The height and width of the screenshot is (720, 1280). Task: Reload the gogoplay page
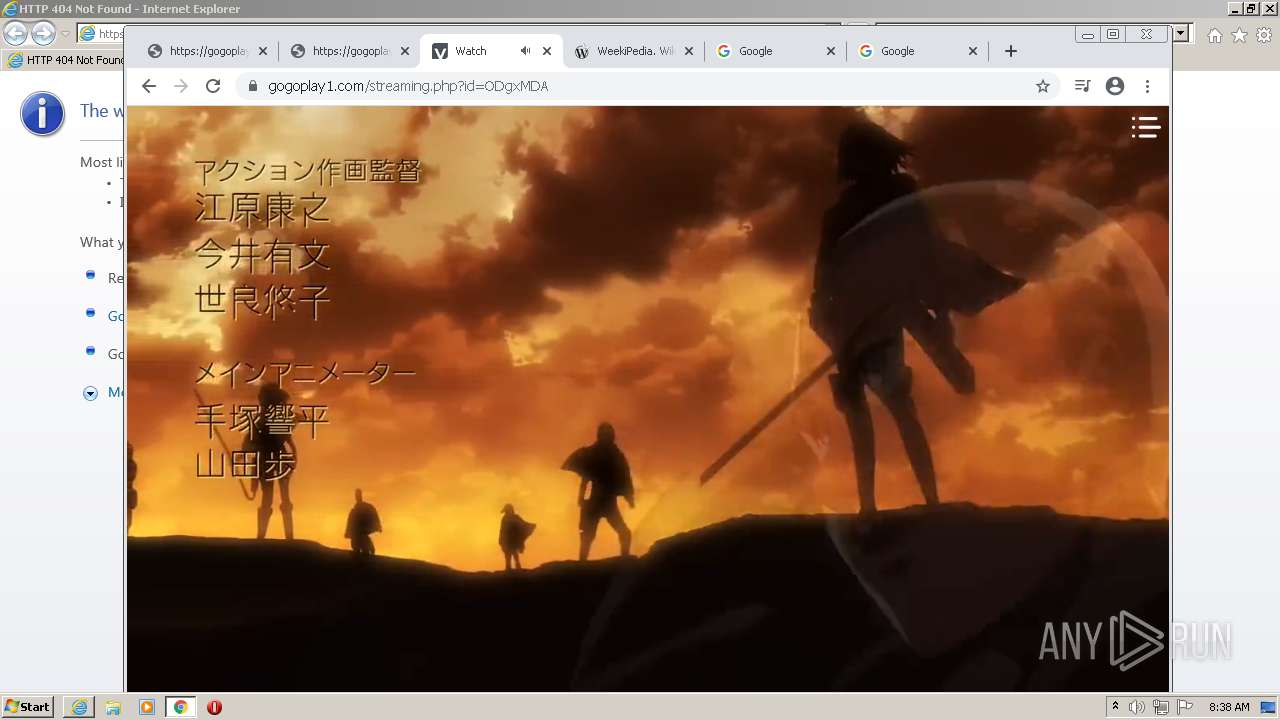click(213, 86)
